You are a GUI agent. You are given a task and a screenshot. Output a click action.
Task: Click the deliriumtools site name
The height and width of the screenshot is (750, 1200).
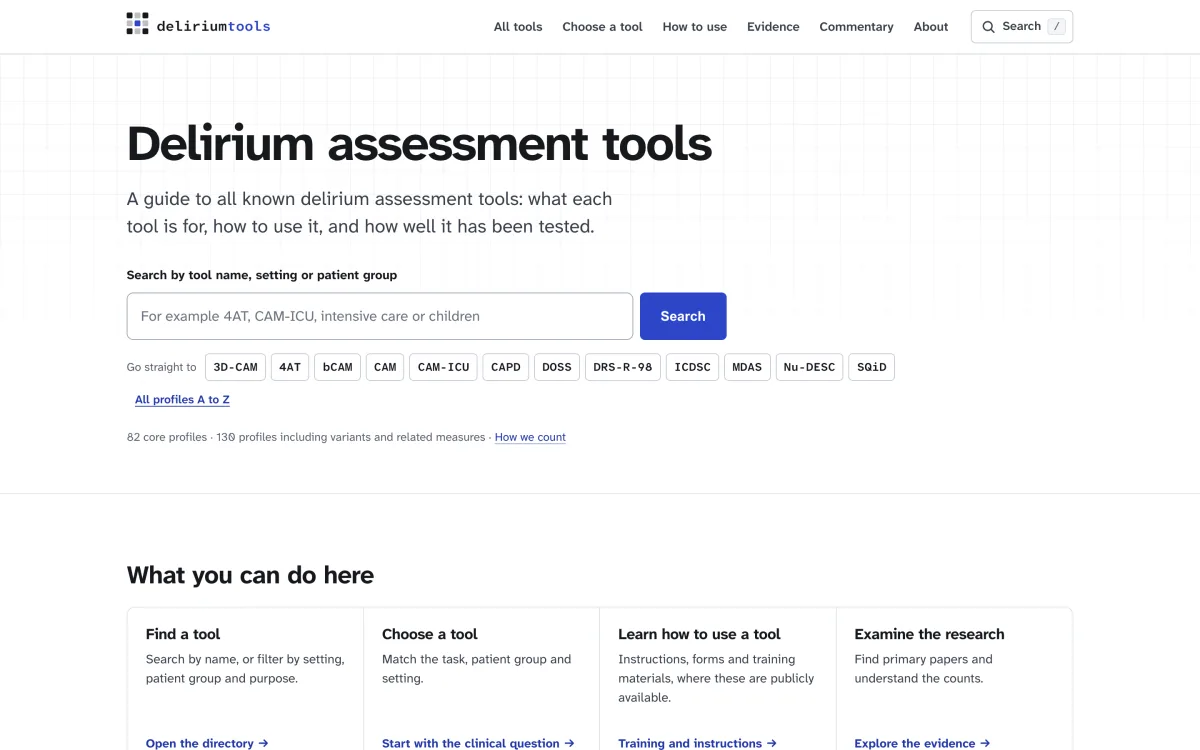(213, 26)
